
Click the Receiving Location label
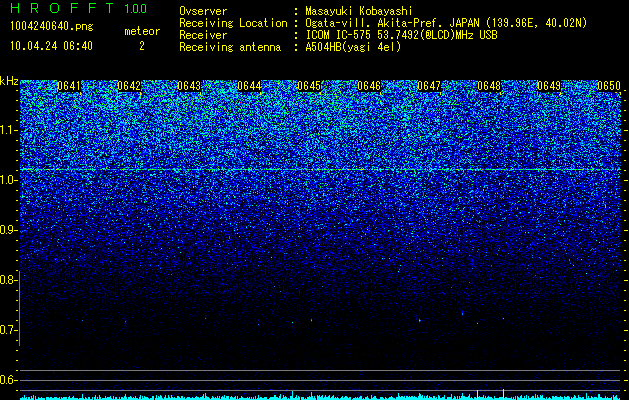pos(233,23)
